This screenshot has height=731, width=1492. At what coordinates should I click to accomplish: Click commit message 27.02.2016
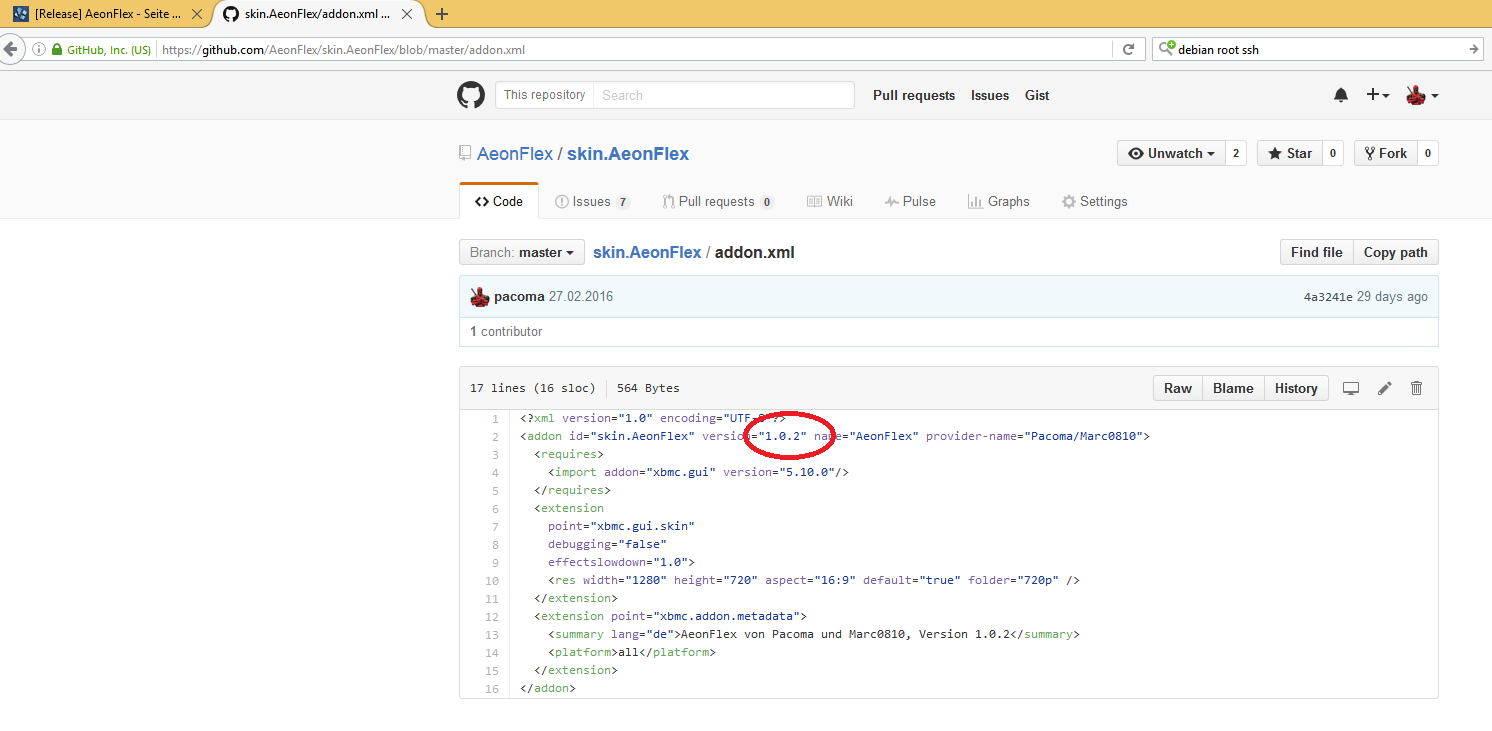(581, 297)
